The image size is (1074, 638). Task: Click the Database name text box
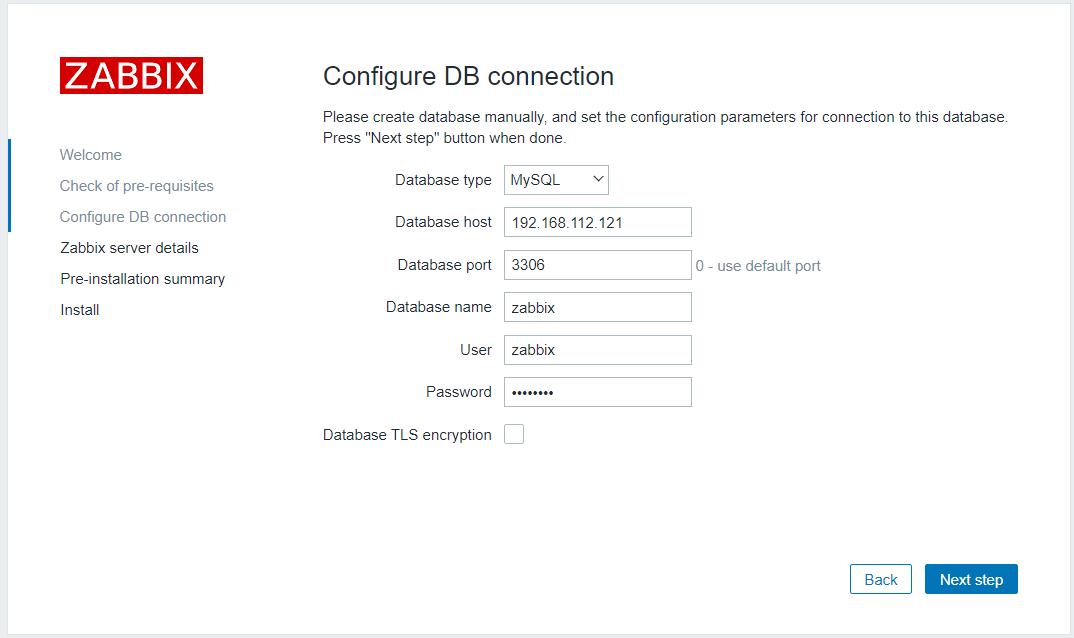pyautogui.click(x=597, y=307)
